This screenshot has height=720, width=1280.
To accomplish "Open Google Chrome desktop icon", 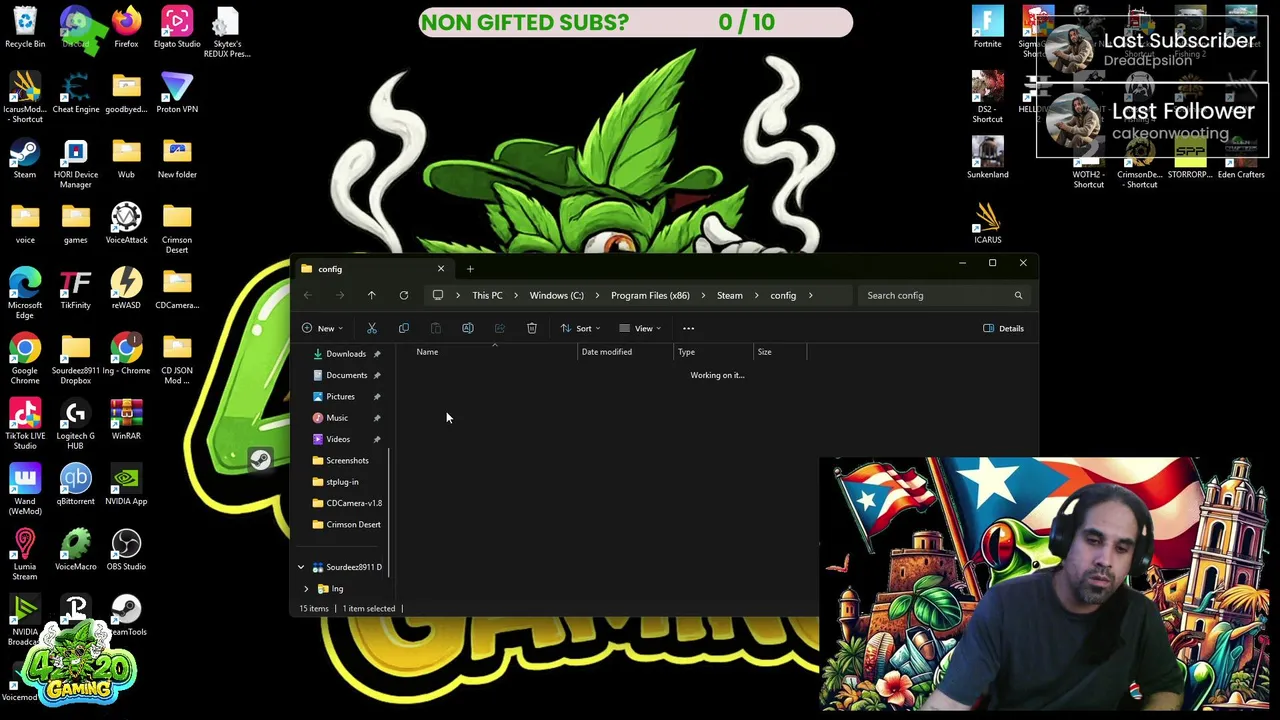I will tap(25, 359).
